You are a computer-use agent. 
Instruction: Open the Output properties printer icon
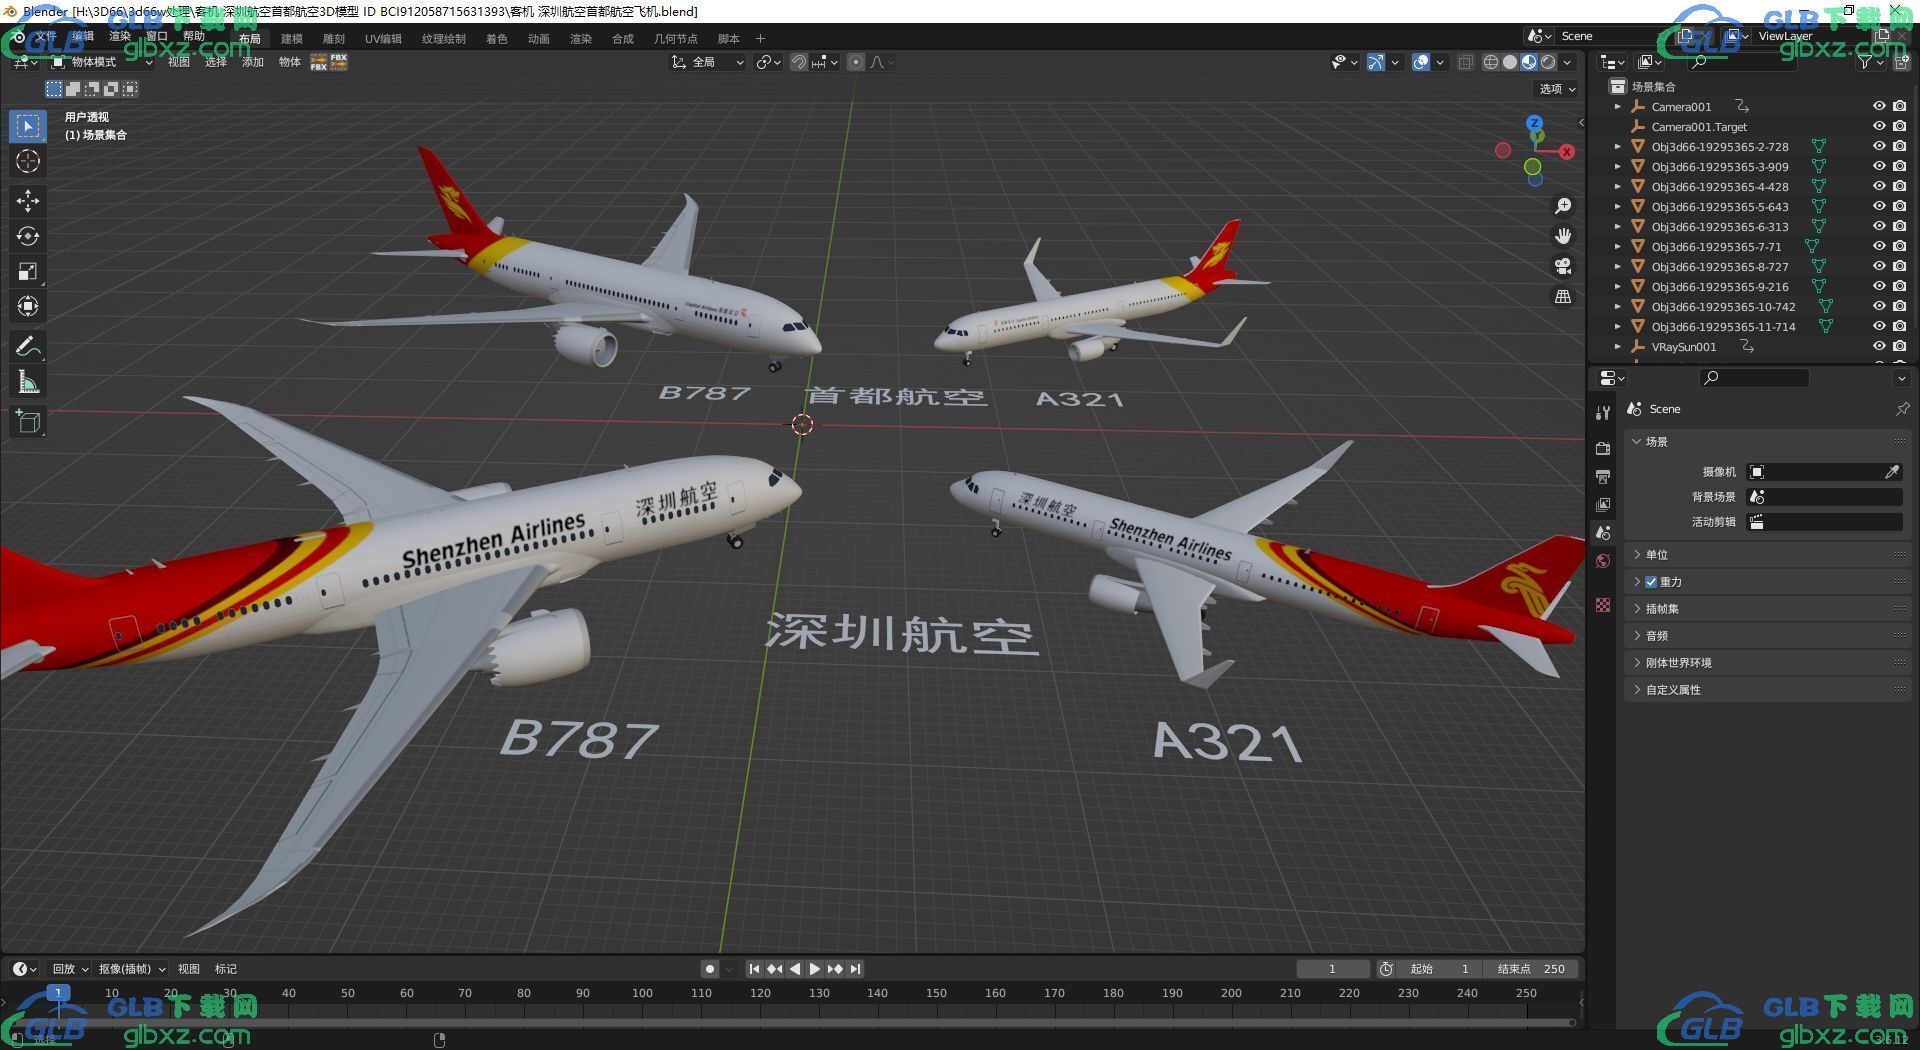(x=1603, y=477)
